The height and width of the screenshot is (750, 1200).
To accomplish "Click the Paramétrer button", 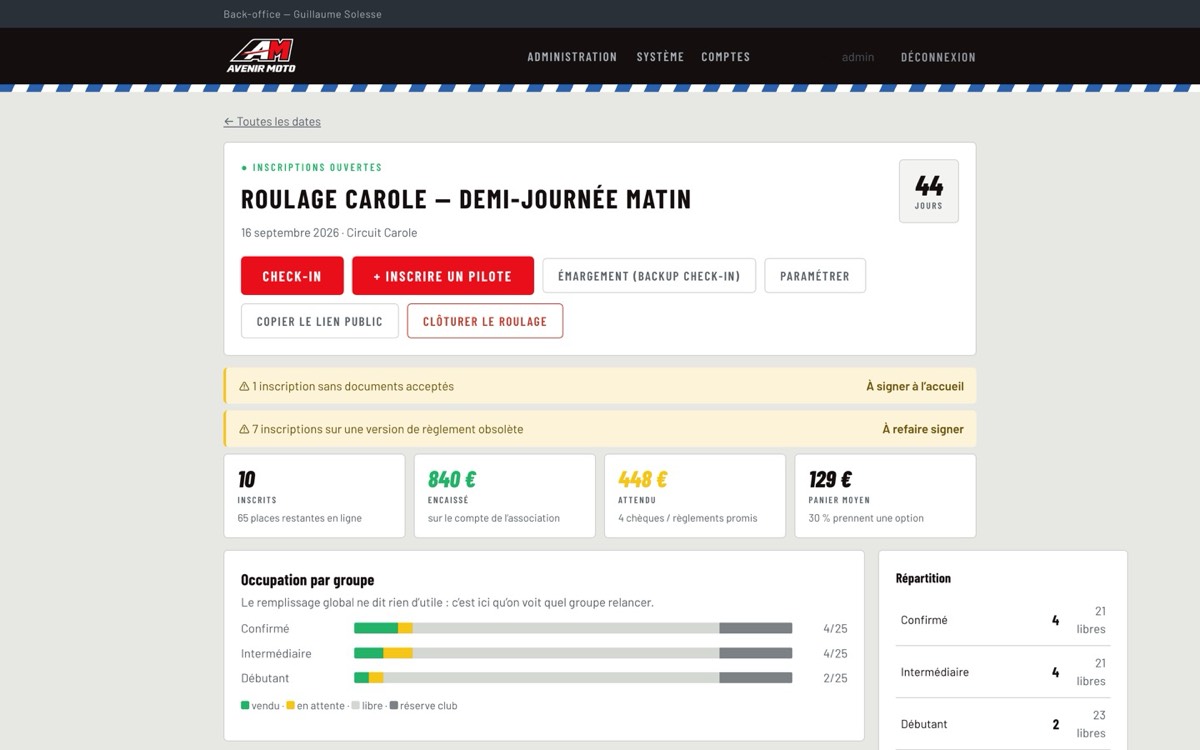I will (x=815, y=276).
